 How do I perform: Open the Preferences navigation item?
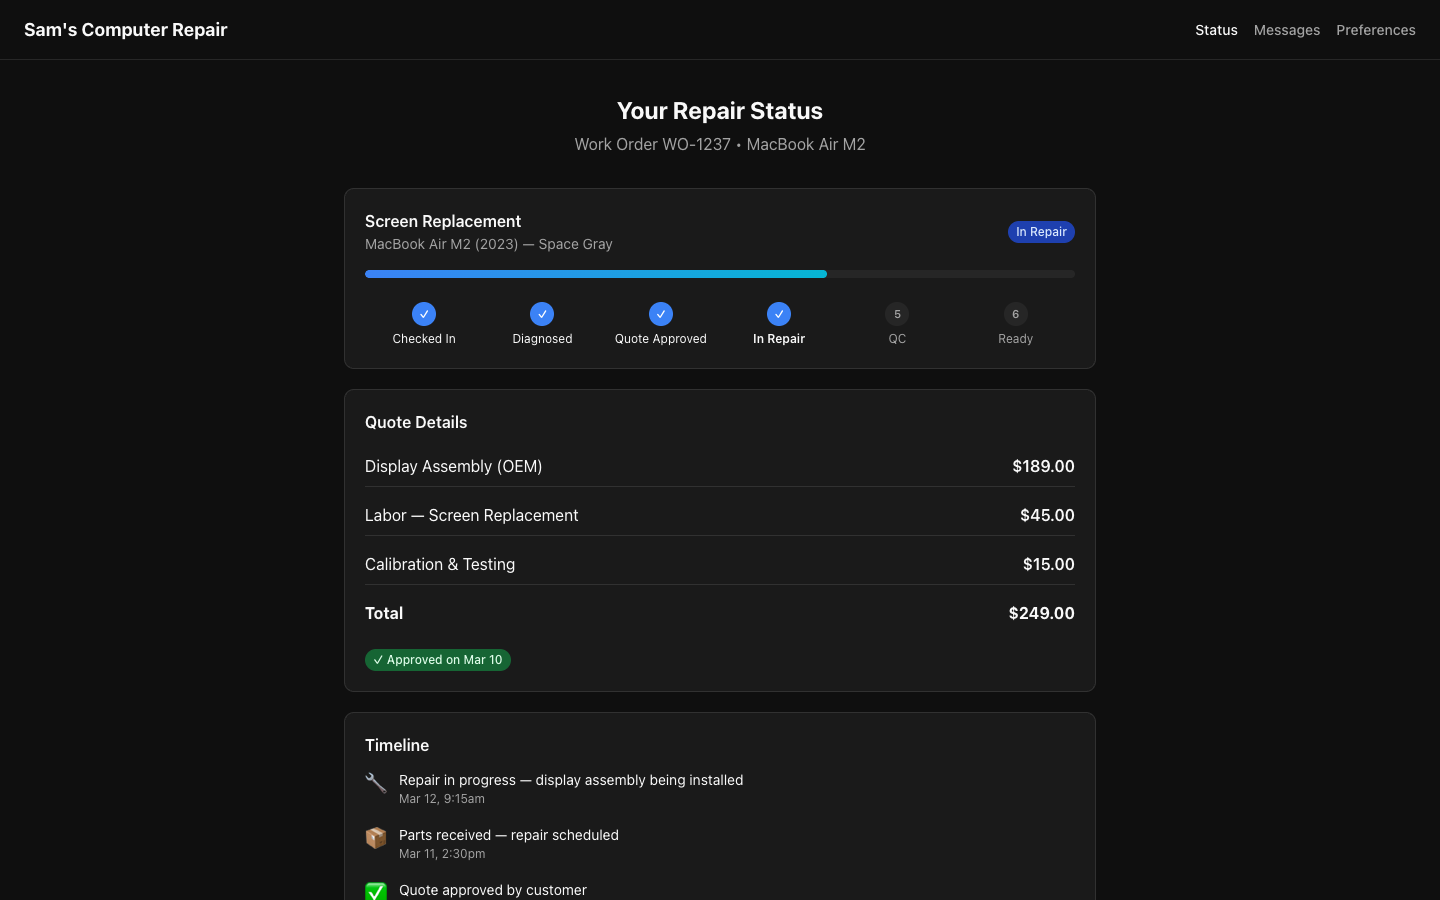(x=1376, y=30)
